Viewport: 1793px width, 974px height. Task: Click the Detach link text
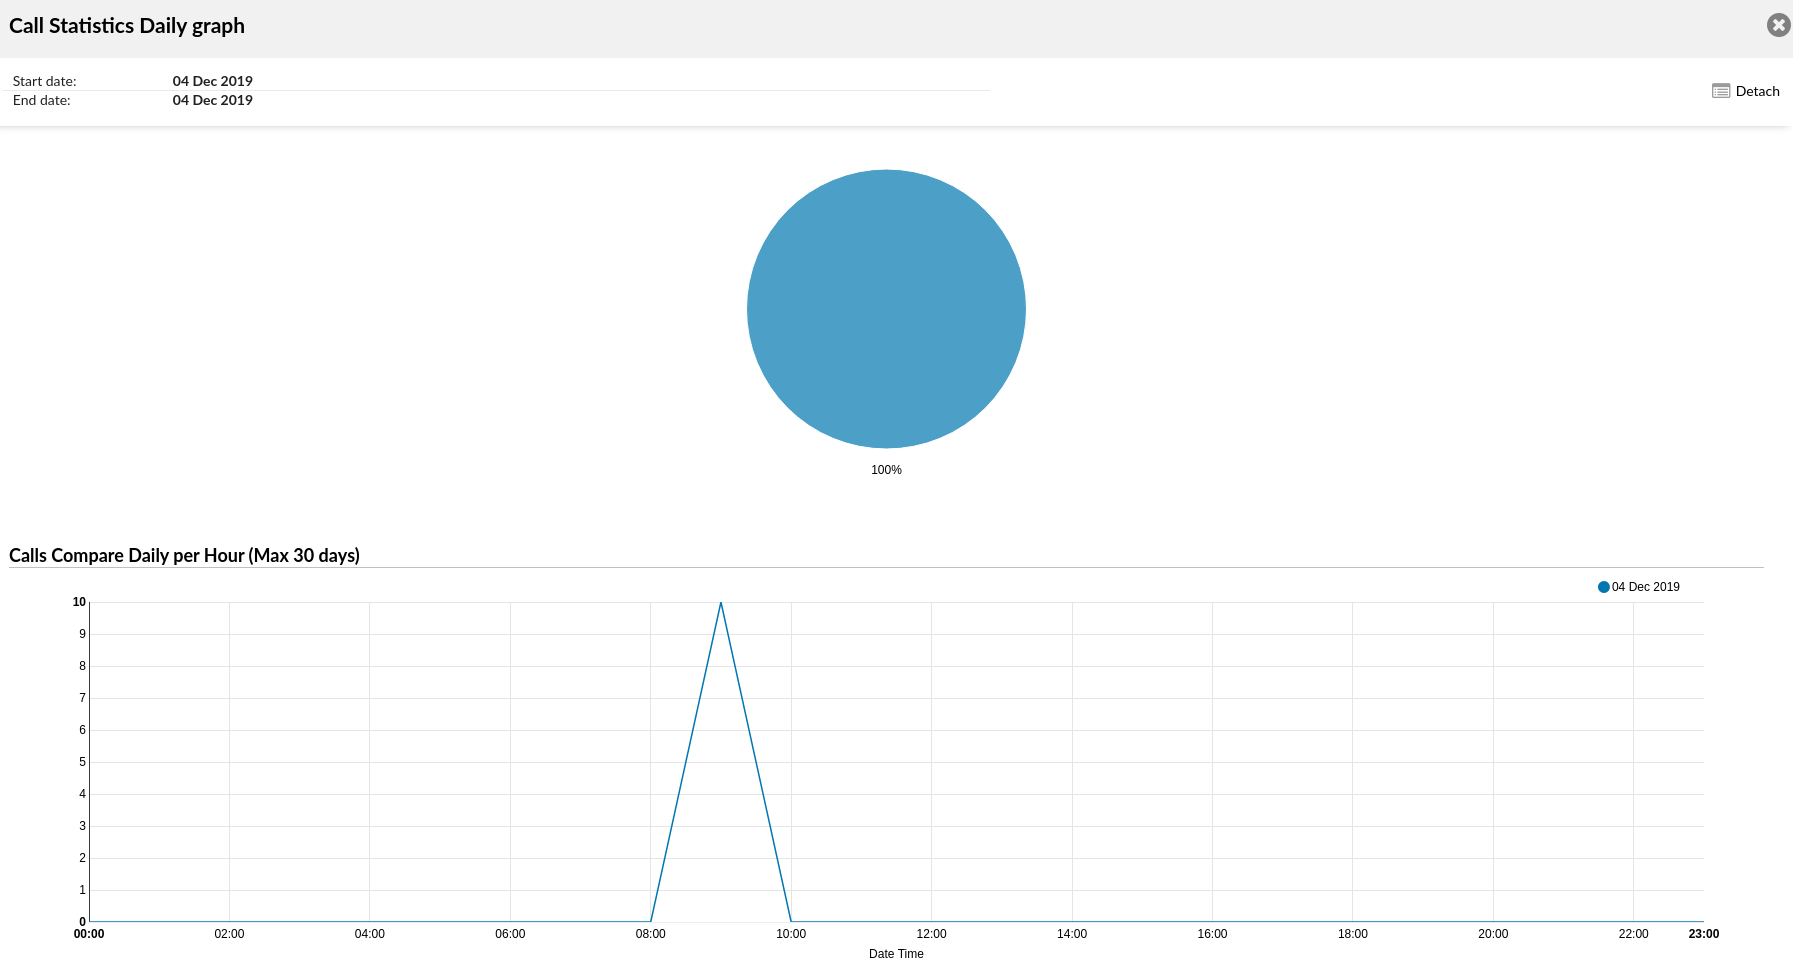1757,91
